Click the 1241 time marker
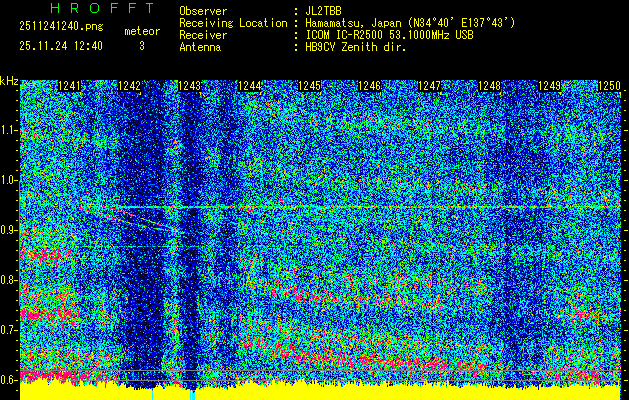The image size is (629, 400). click(69, 87)
